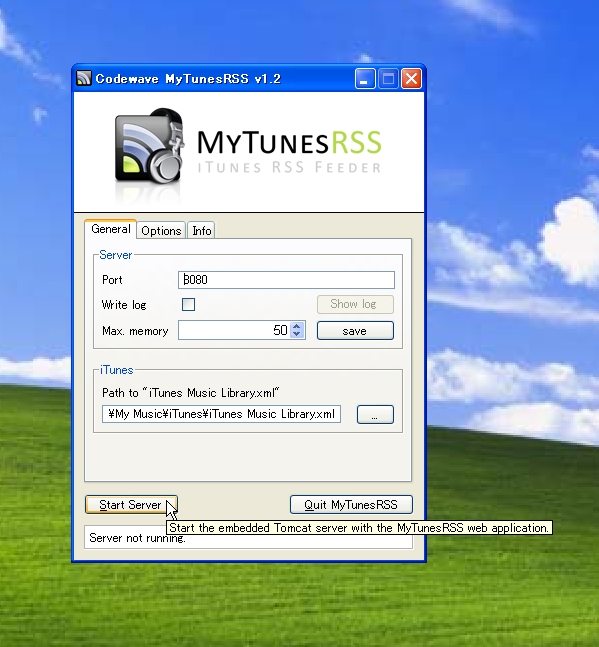Click the 'Write log' label
Image resolution: width=599 pixels, height=647 pixels.
(124, 305)
